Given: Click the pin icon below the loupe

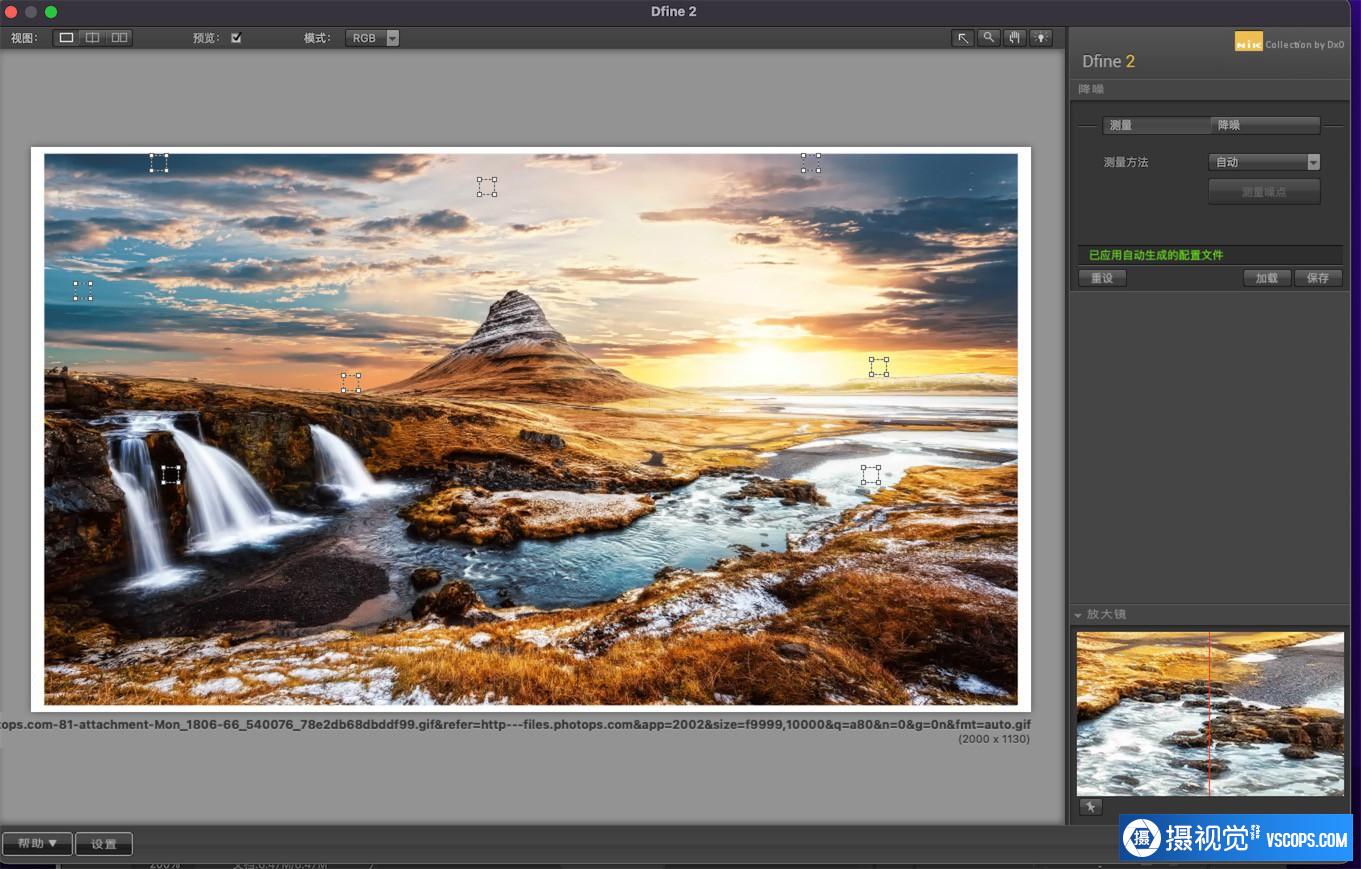Looking at the screenshot, I should tap(1090, 807).
